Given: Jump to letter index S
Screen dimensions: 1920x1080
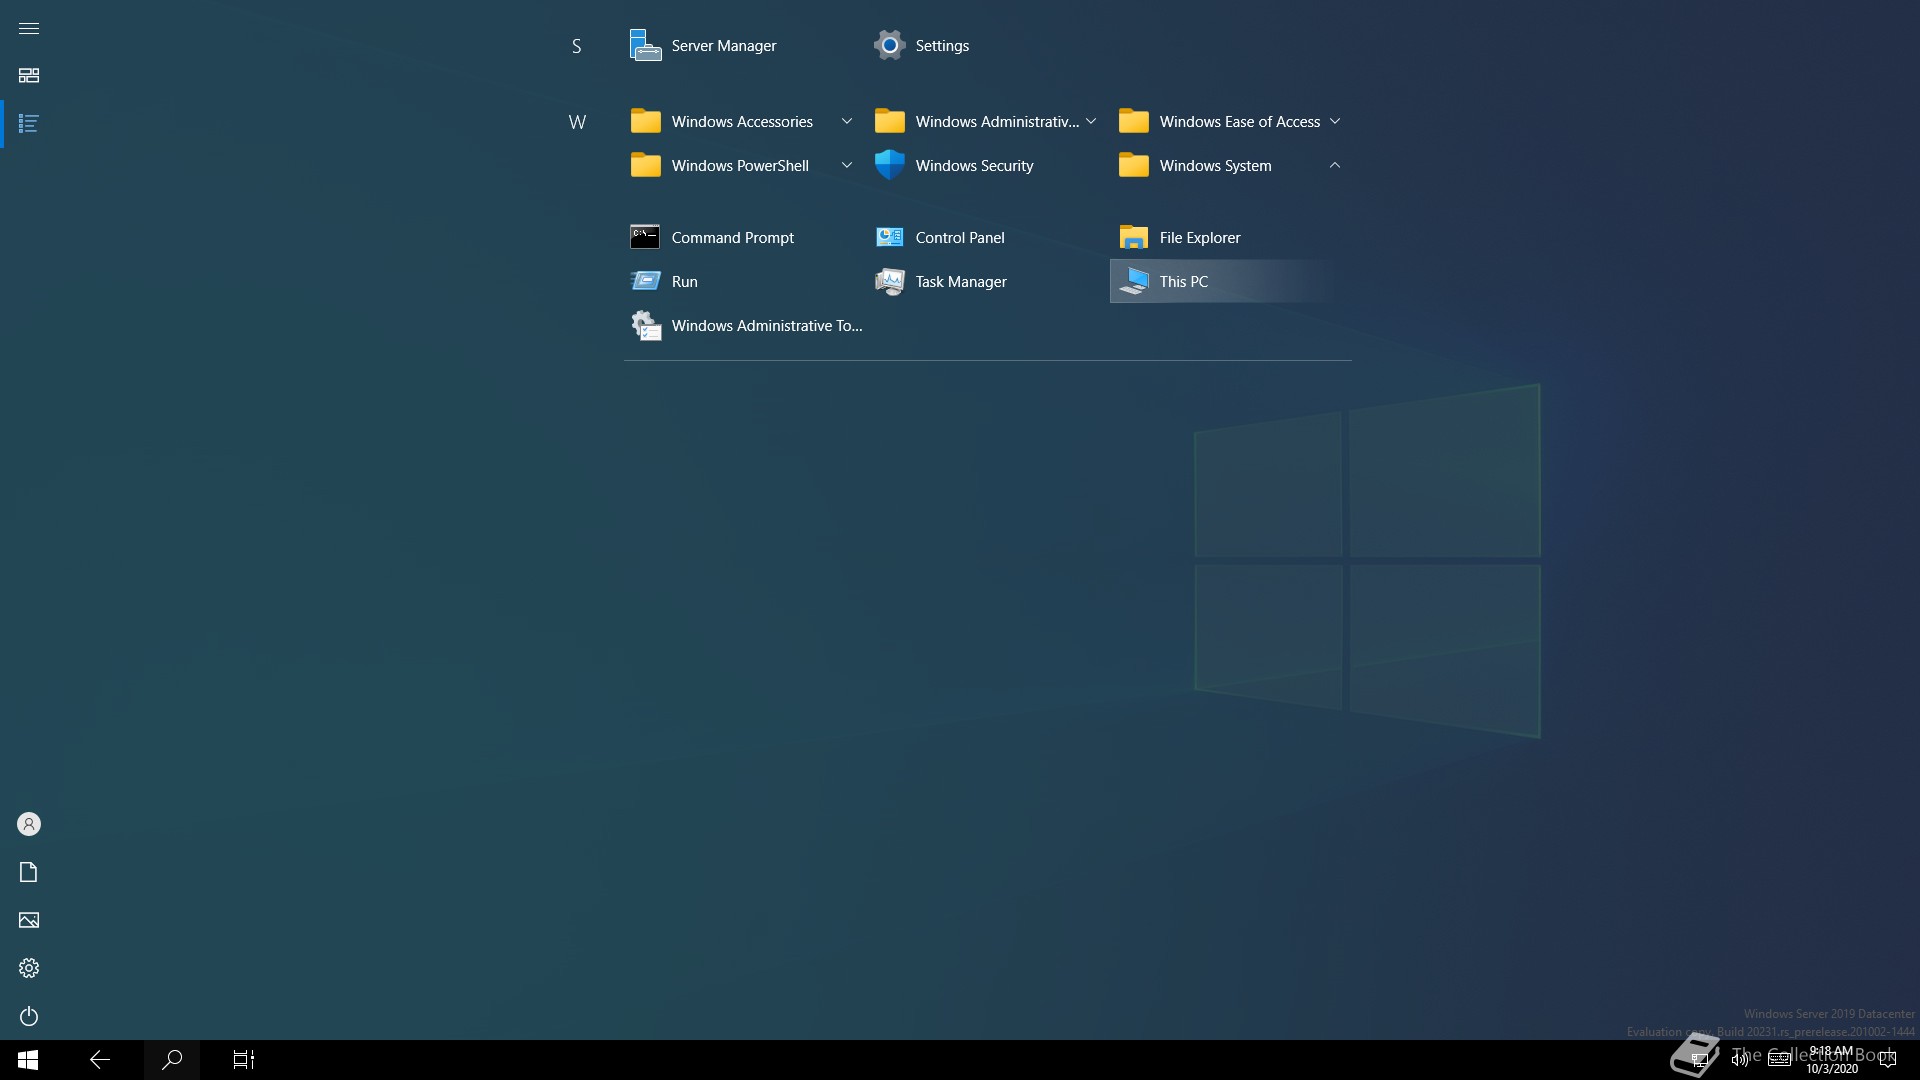Looking at the screenshot, I should (x=576, y=46).
